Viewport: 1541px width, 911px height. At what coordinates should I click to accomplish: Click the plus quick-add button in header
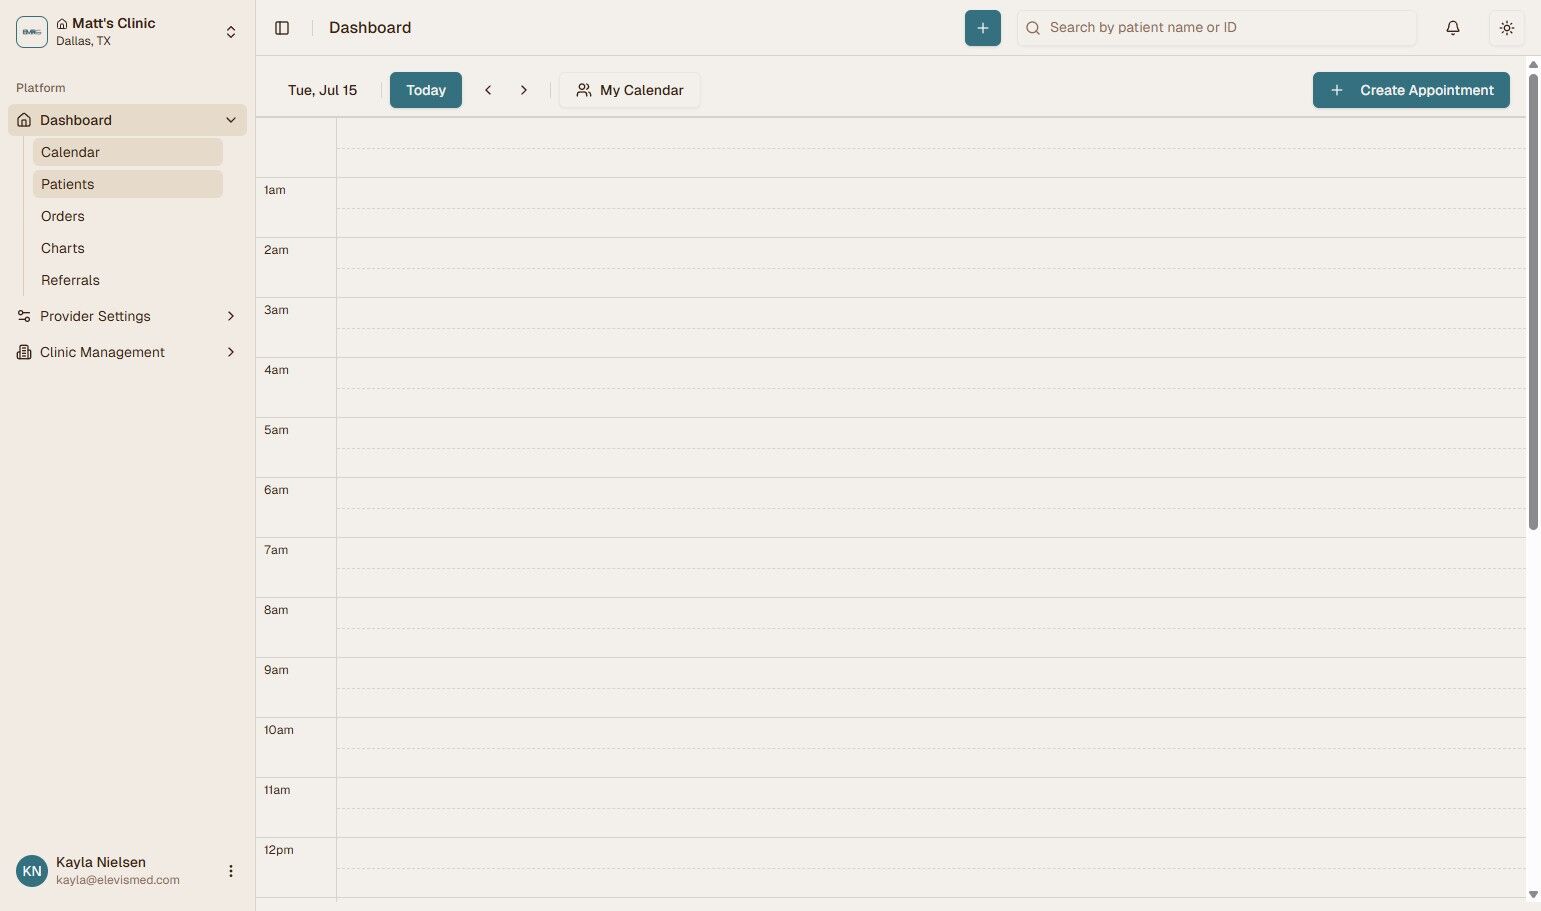click(982, 28)
